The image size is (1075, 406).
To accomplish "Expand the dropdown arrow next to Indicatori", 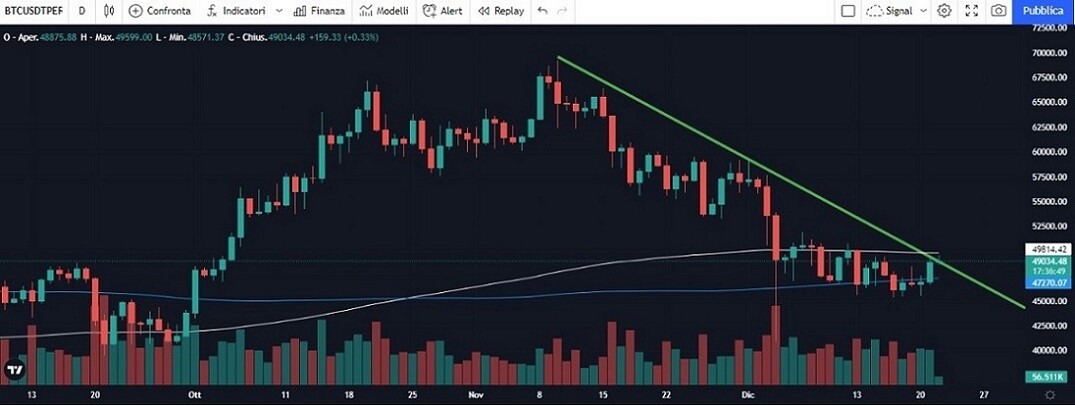I will click(278, 11).
